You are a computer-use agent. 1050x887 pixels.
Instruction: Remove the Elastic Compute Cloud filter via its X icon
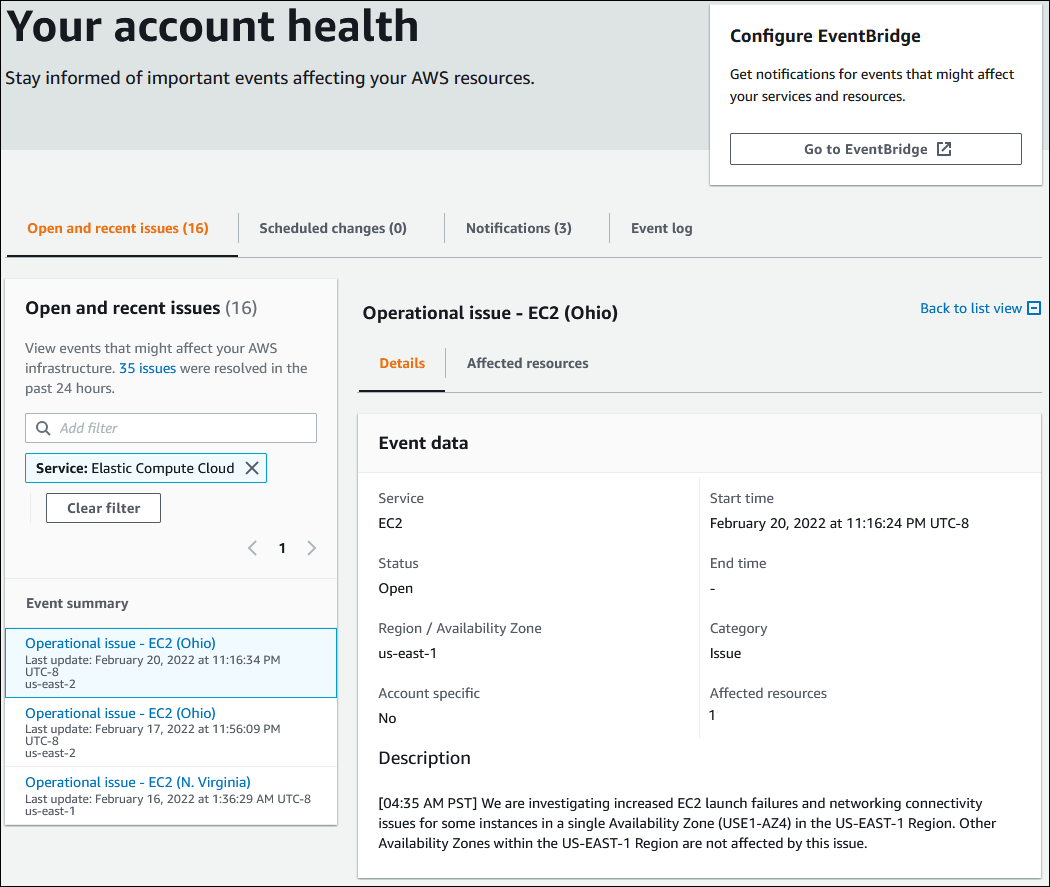(x=253, y=467)
